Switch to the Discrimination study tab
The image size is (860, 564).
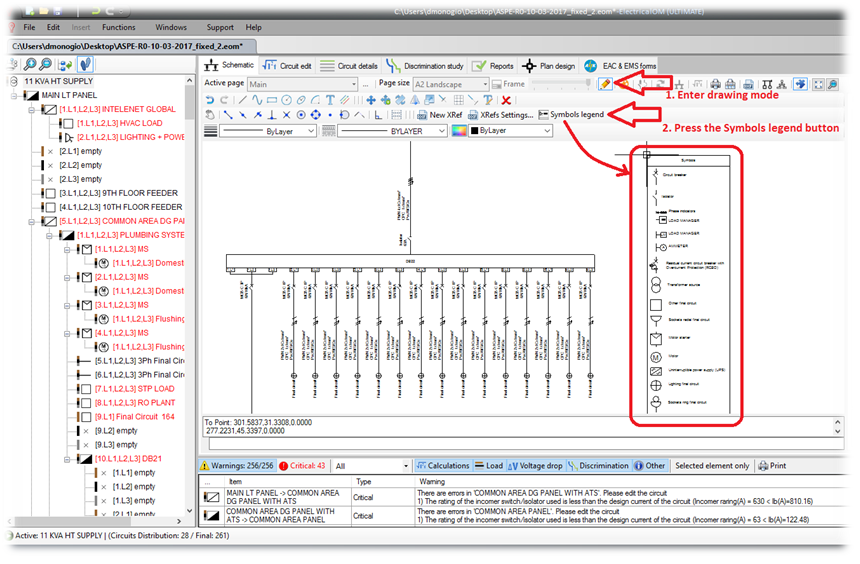coord(425,66)
